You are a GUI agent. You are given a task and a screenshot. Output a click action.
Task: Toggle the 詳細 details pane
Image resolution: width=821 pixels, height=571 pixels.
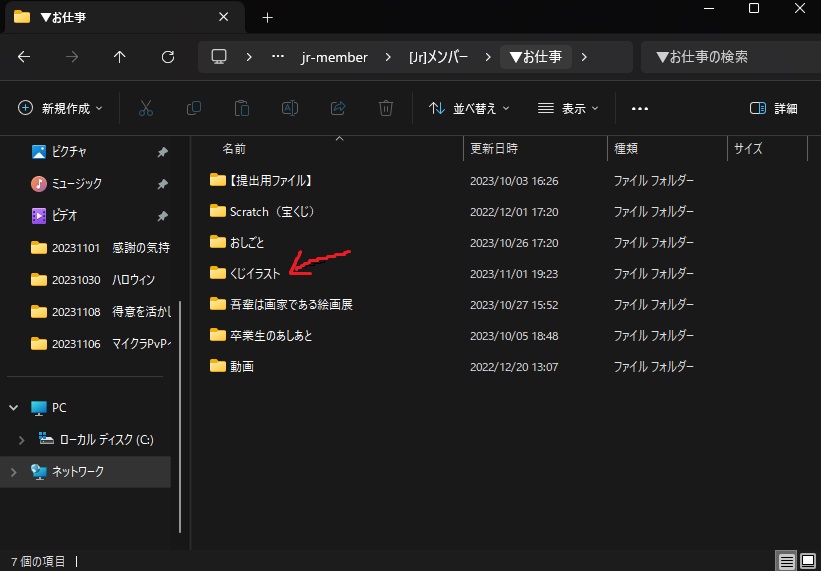point(774,108)
